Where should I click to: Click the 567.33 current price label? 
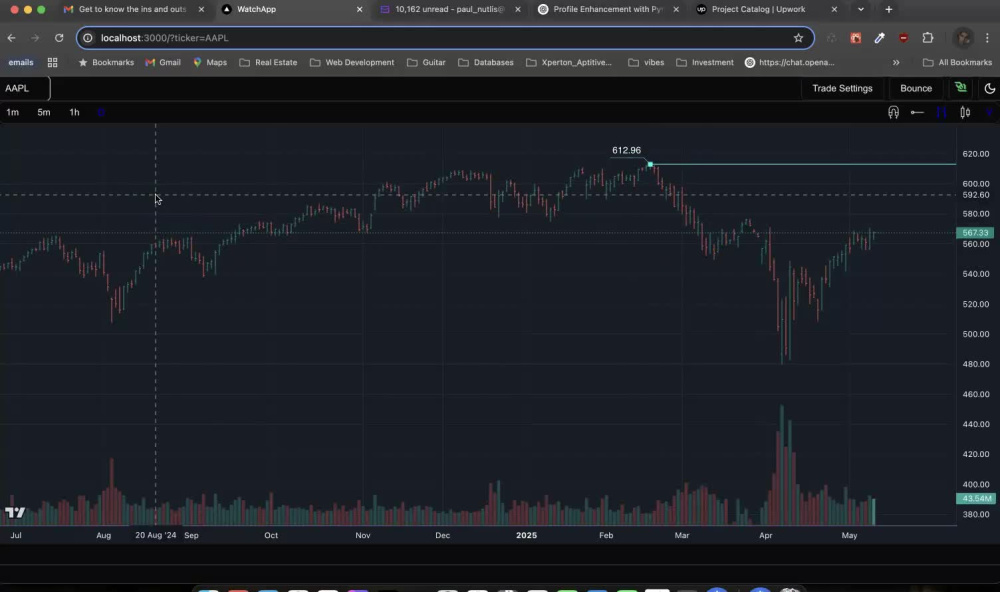(975, 233)
